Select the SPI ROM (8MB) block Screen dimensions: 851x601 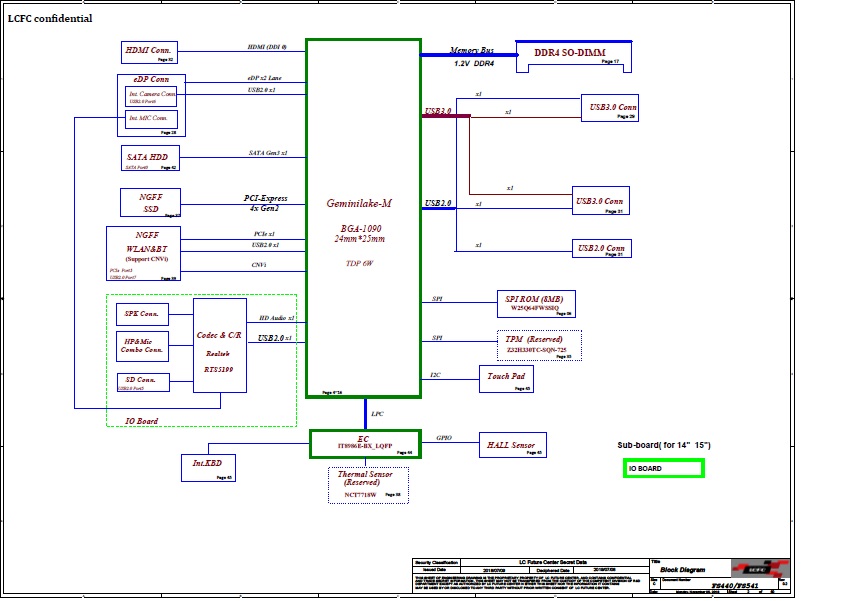tap(536, 304)
